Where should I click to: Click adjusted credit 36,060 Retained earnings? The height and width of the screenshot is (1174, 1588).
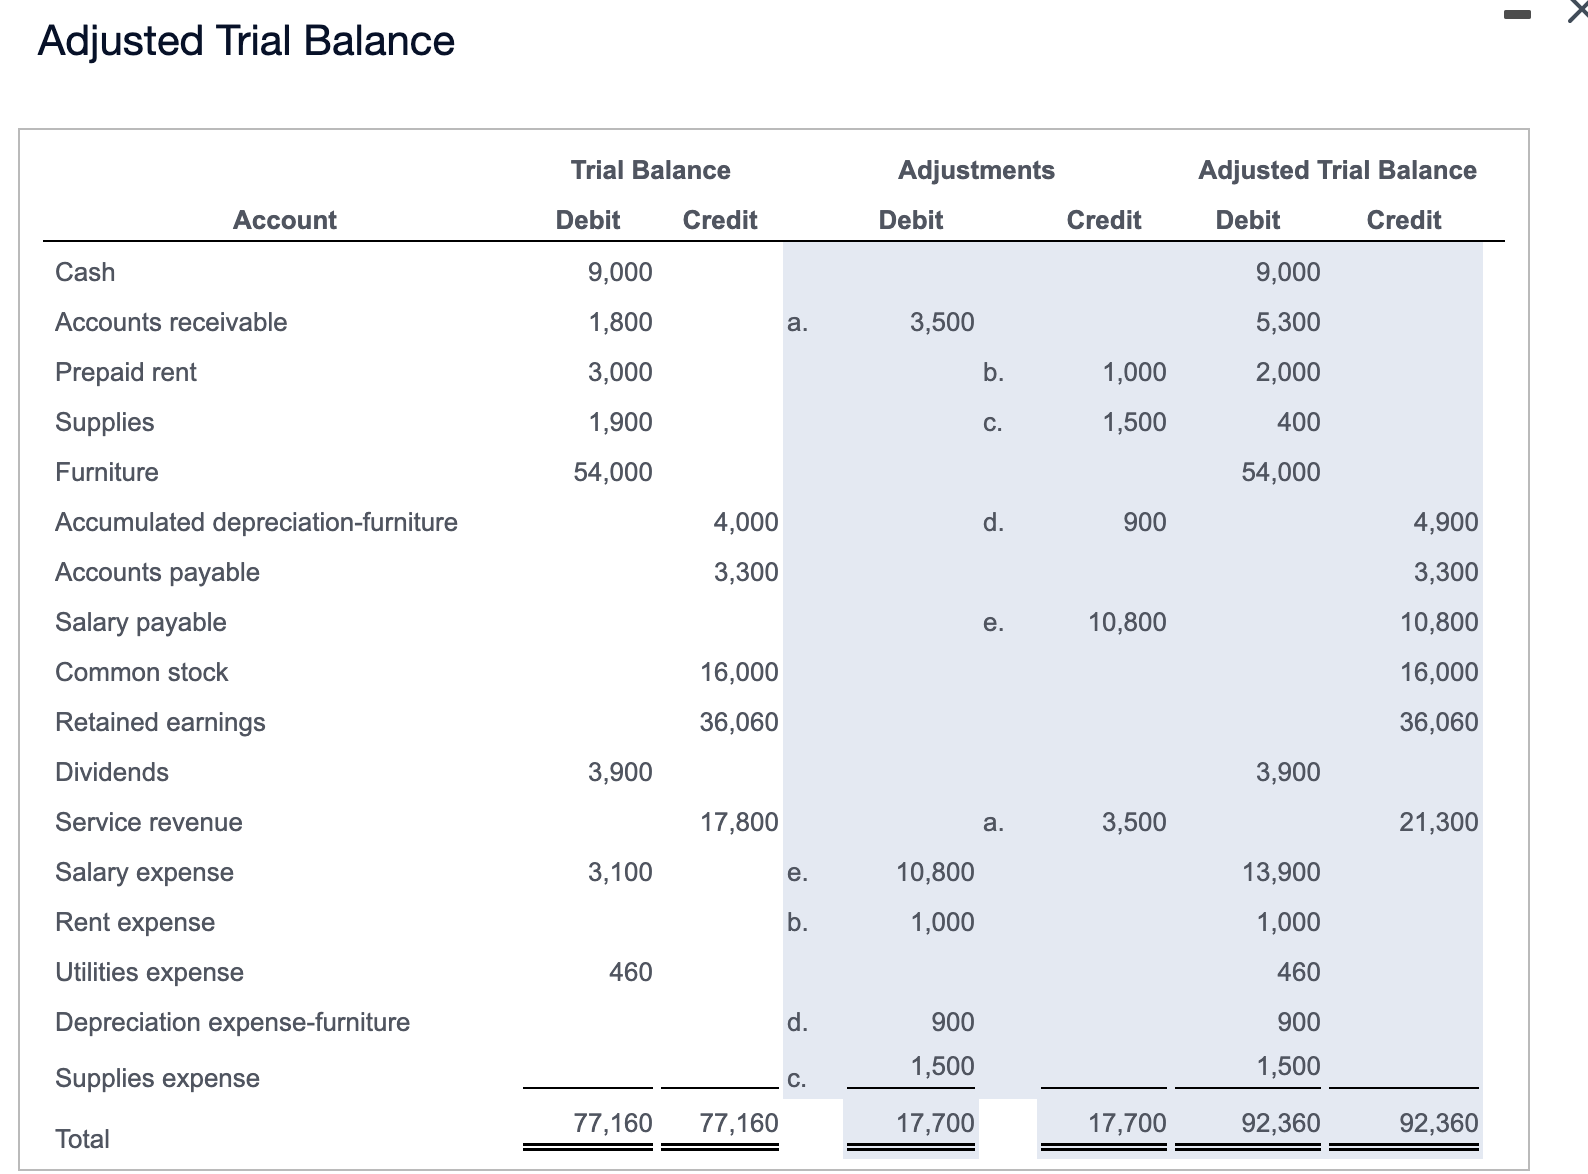(x=1439, y=722)
